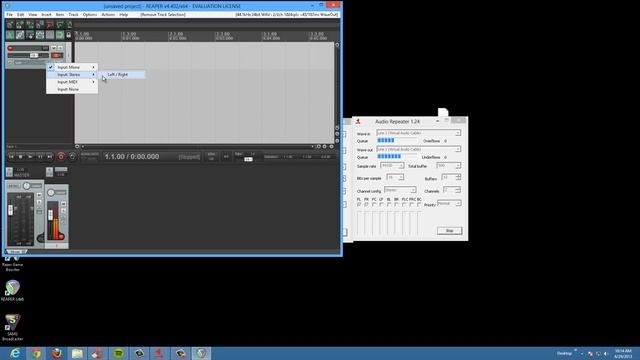Open the Total buffer dropdown
The image size is (640, 360).
point(449,165)
